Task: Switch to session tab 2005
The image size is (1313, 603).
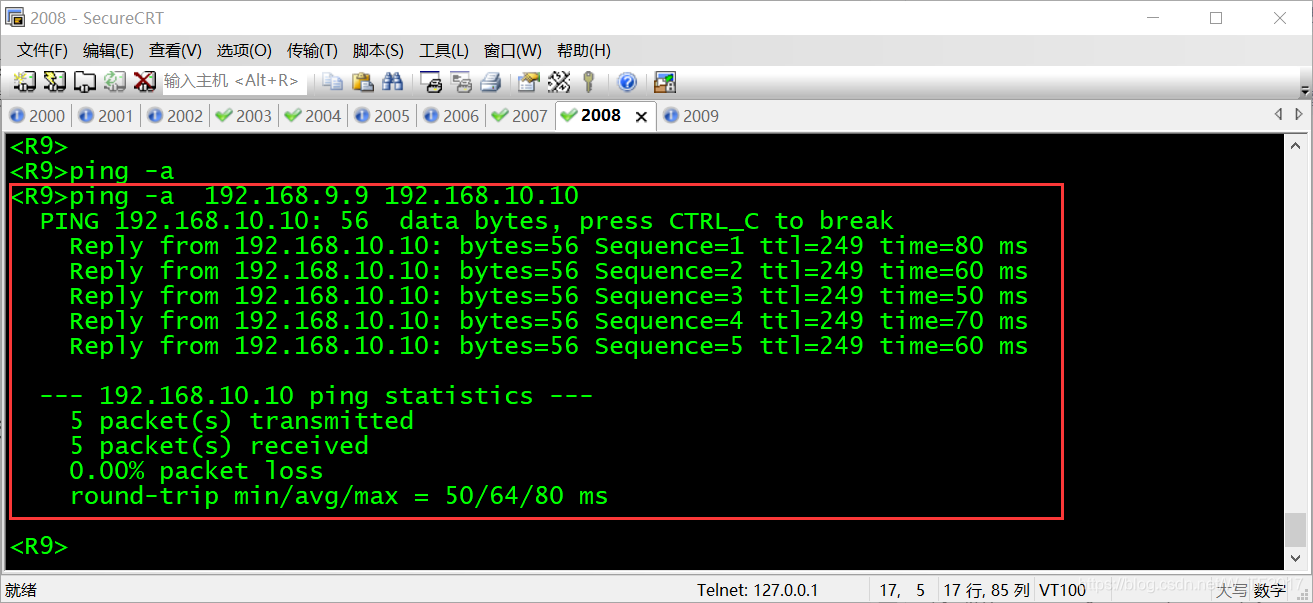Action: (382, 116)
